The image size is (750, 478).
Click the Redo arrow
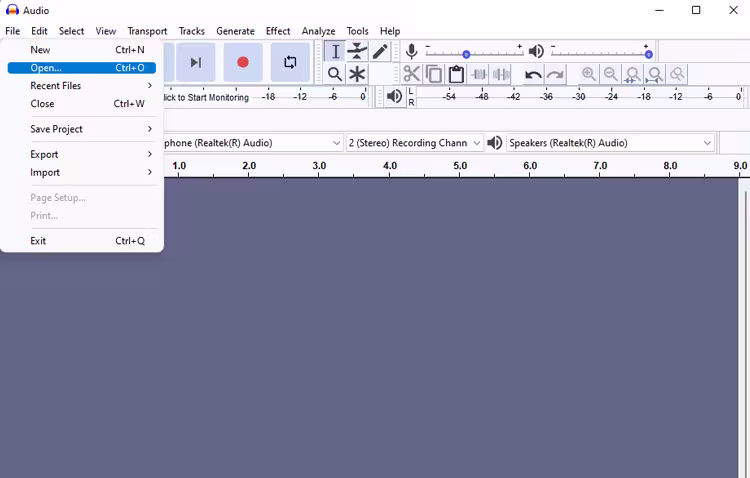pyautogui.click(x=555, y=75)
